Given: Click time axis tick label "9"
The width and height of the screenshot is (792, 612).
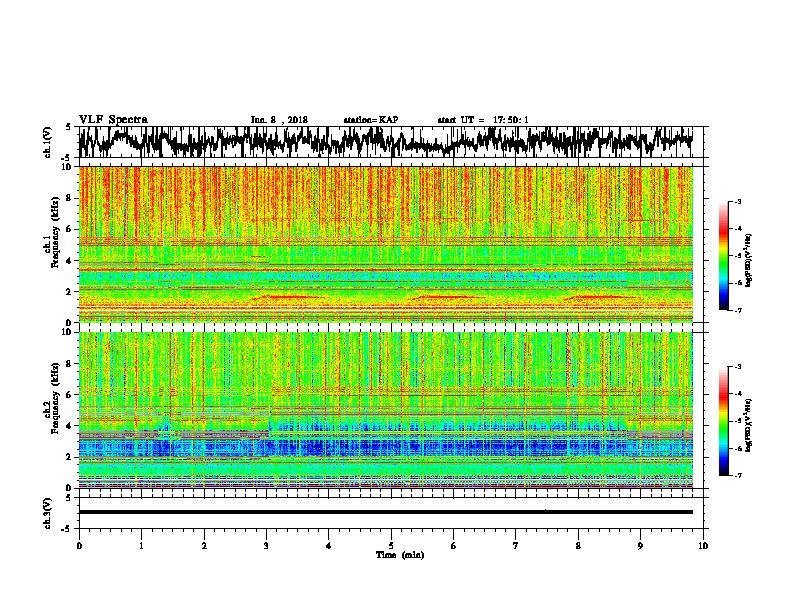Looking at the screenshot, I should point(640,546).
